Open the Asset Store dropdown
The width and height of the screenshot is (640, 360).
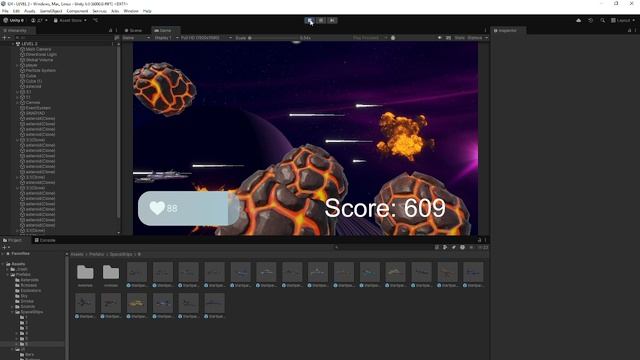click(70, 20)
